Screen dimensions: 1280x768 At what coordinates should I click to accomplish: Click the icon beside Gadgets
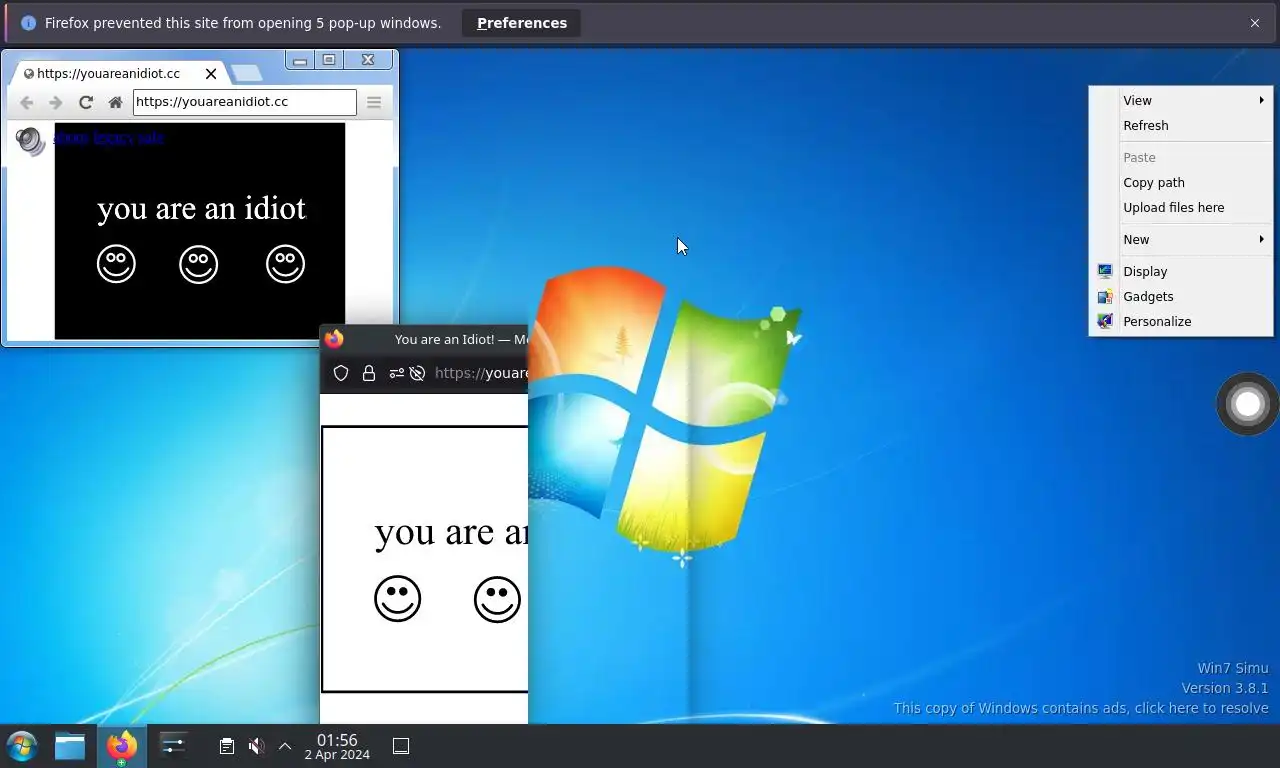1104,296
